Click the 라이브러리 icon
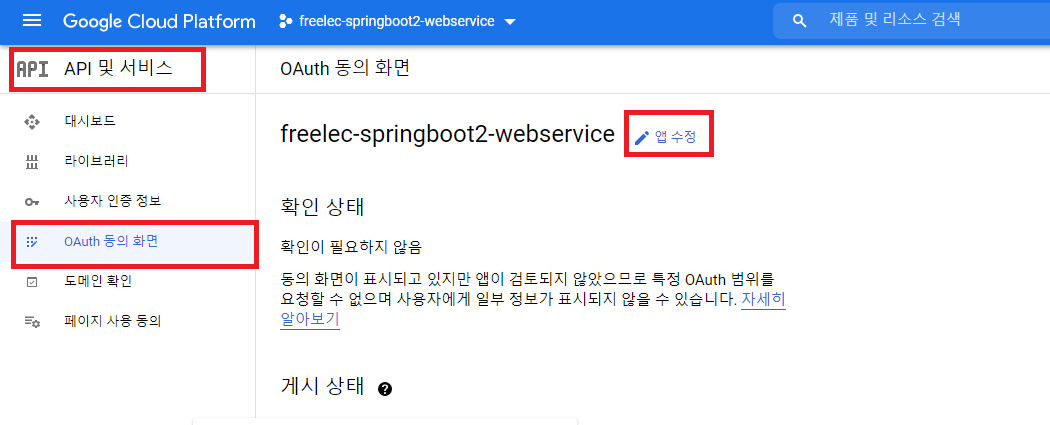This screenshot has height=425, width=1050. point(31,161)
